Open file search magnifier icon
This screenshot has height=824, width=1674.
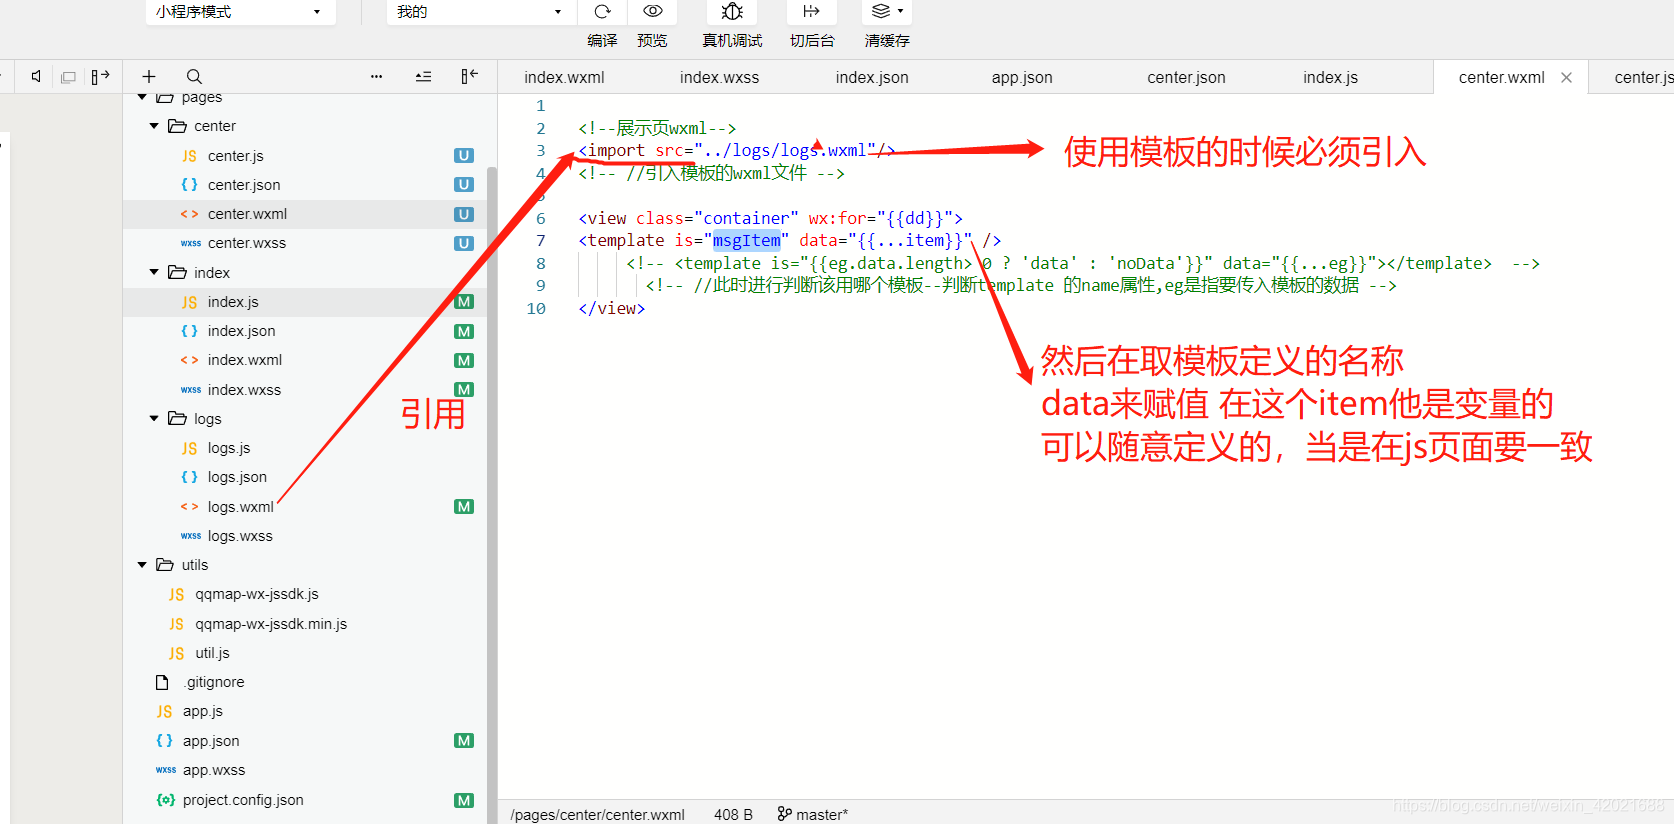coord(194,76)
